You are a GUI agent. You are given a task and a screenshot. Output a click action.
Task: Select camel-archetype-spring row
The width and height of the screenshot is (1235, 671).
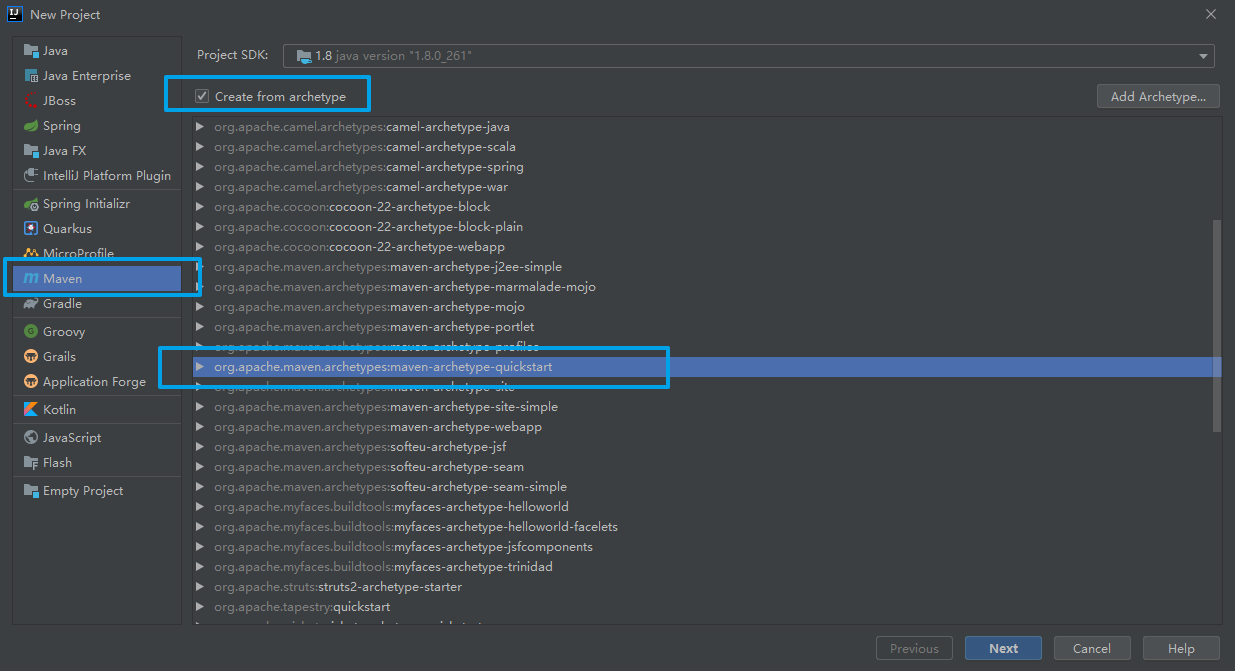coord(708,167)
